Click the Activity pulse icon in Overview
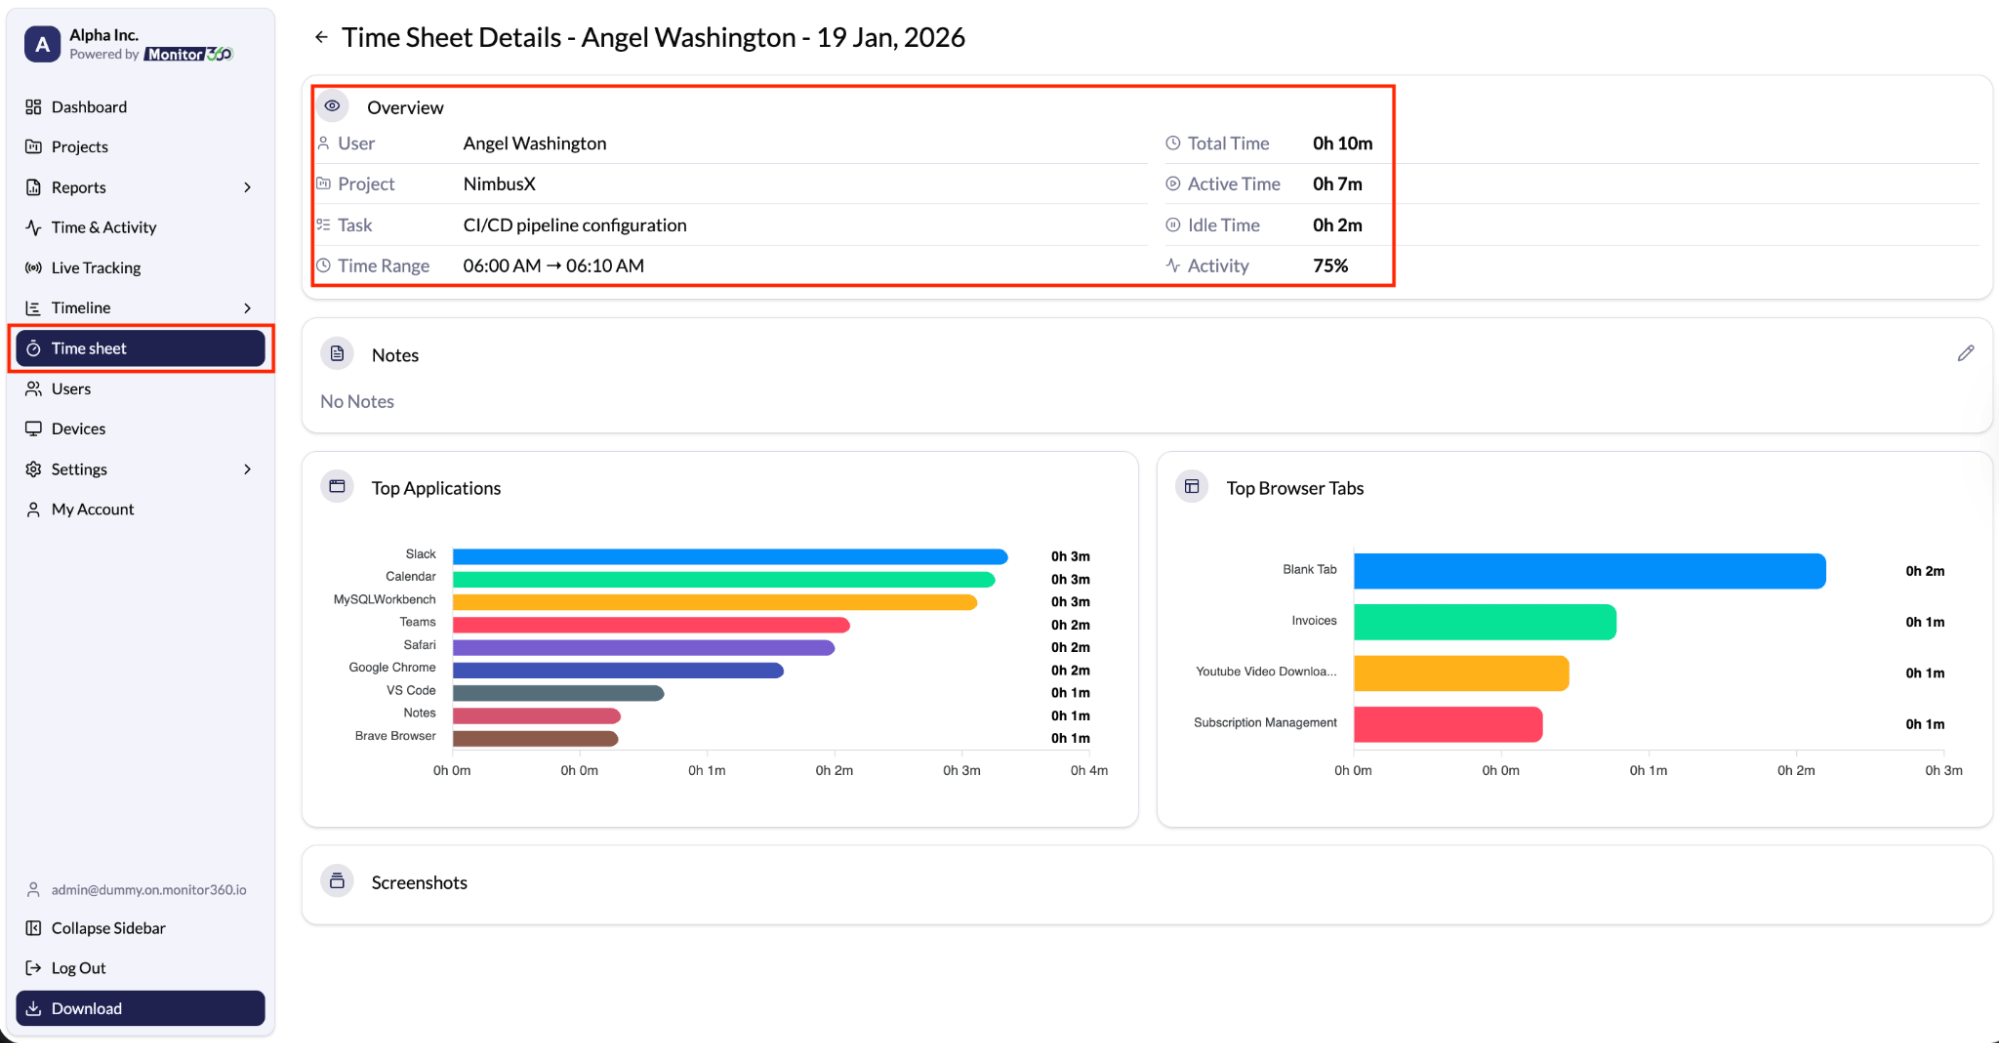The image size is (1999, 1044). tap(1173, 265)
